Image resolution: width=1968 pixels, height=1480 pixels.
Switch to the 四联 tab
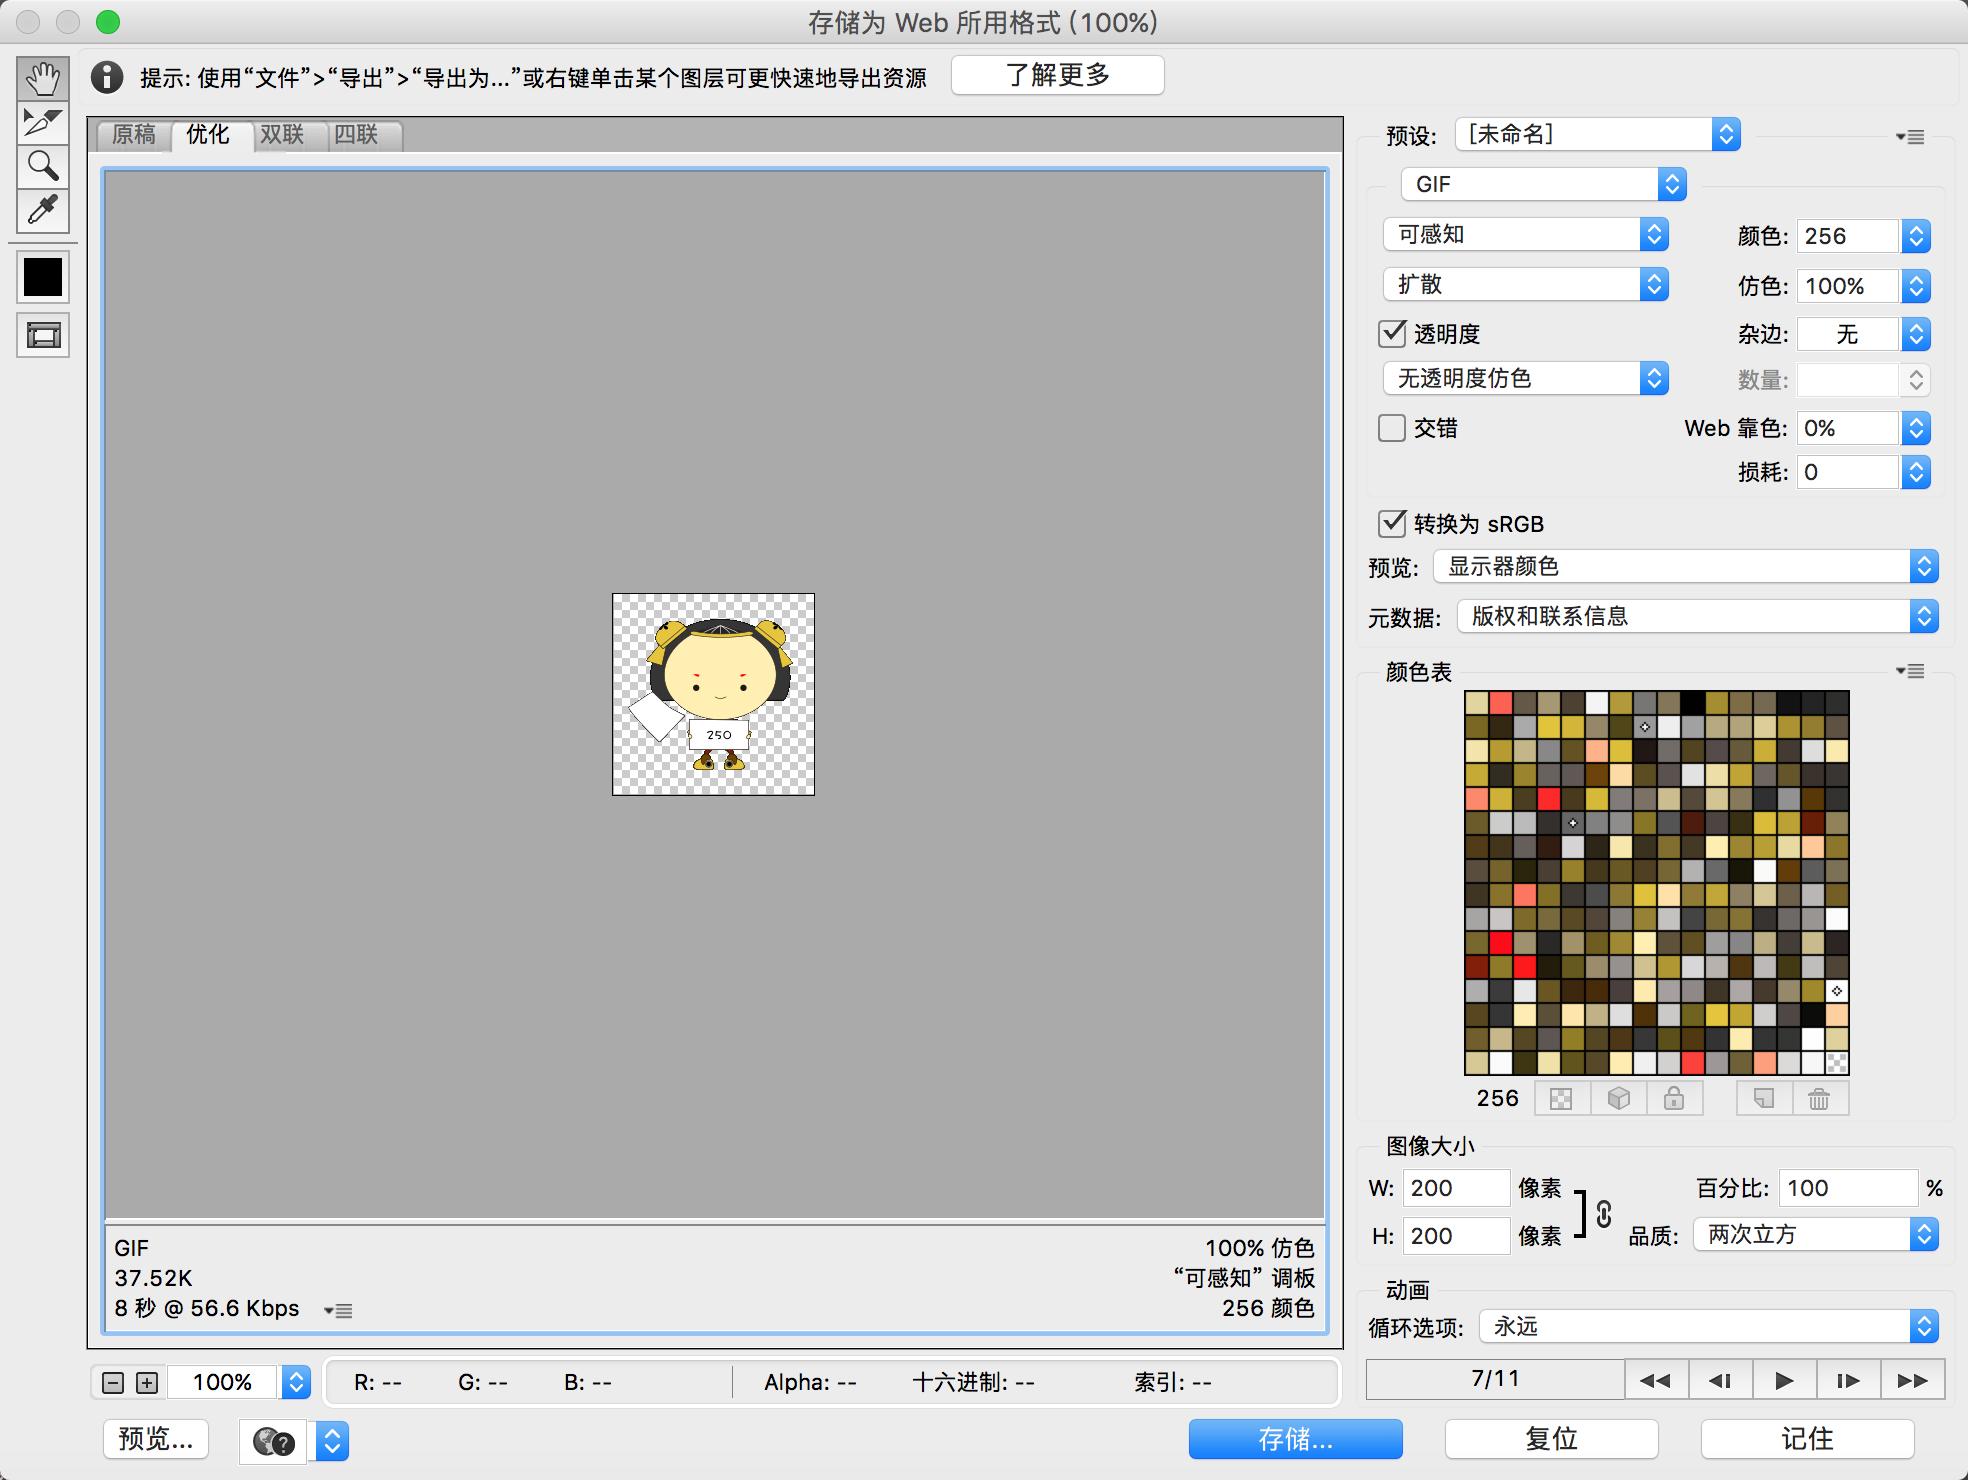point(356,135)
